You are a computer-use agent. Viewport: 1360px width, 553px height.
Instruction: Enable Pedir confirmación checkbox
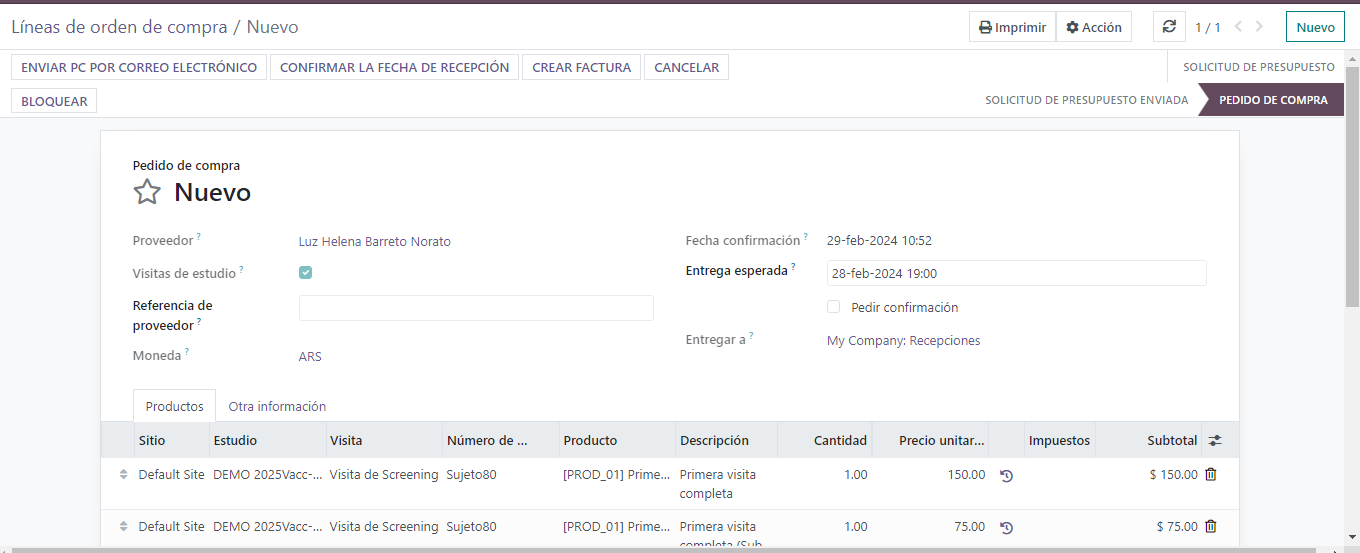(833, 307)
